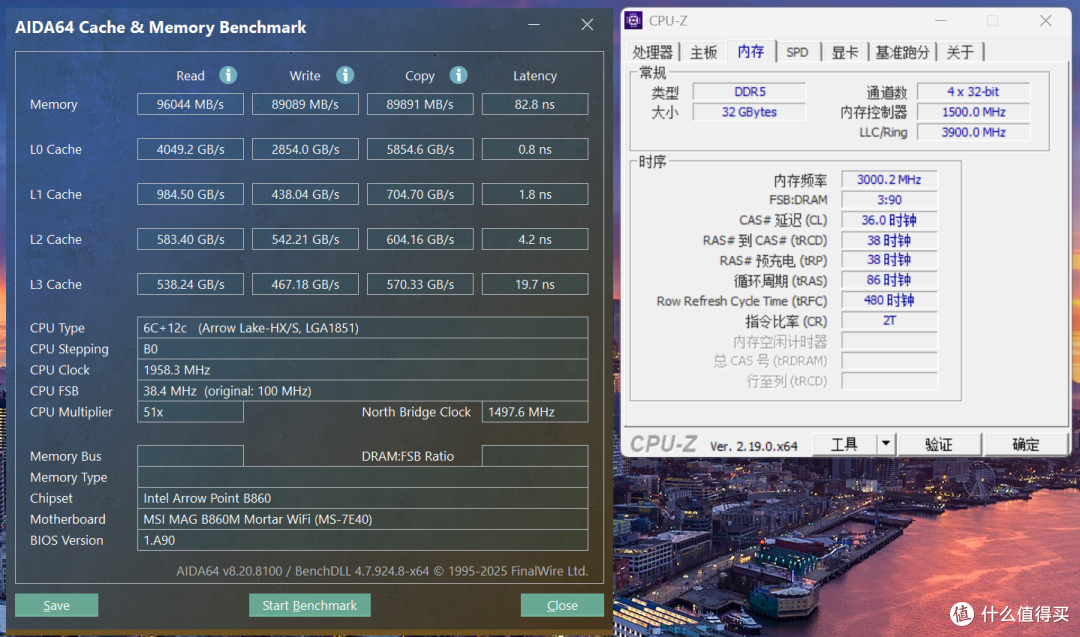Click the tRFC value 480 时钟
The height and width of the screenshot is (637, 1080).
click(x=889, y=300)
